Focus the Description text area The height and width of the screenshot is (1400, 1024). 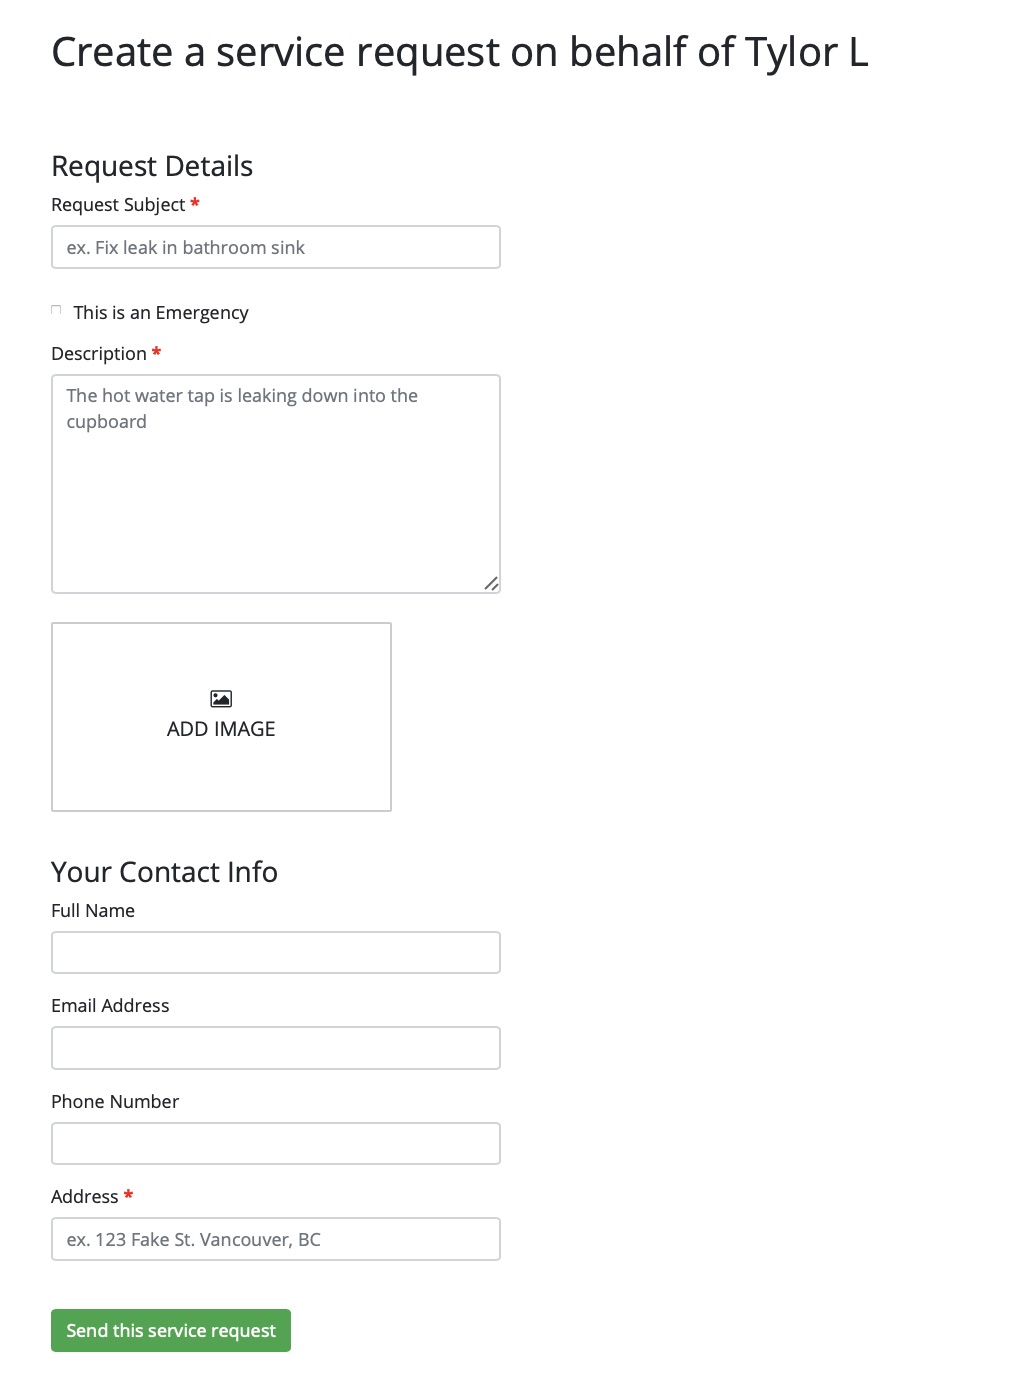275,483
